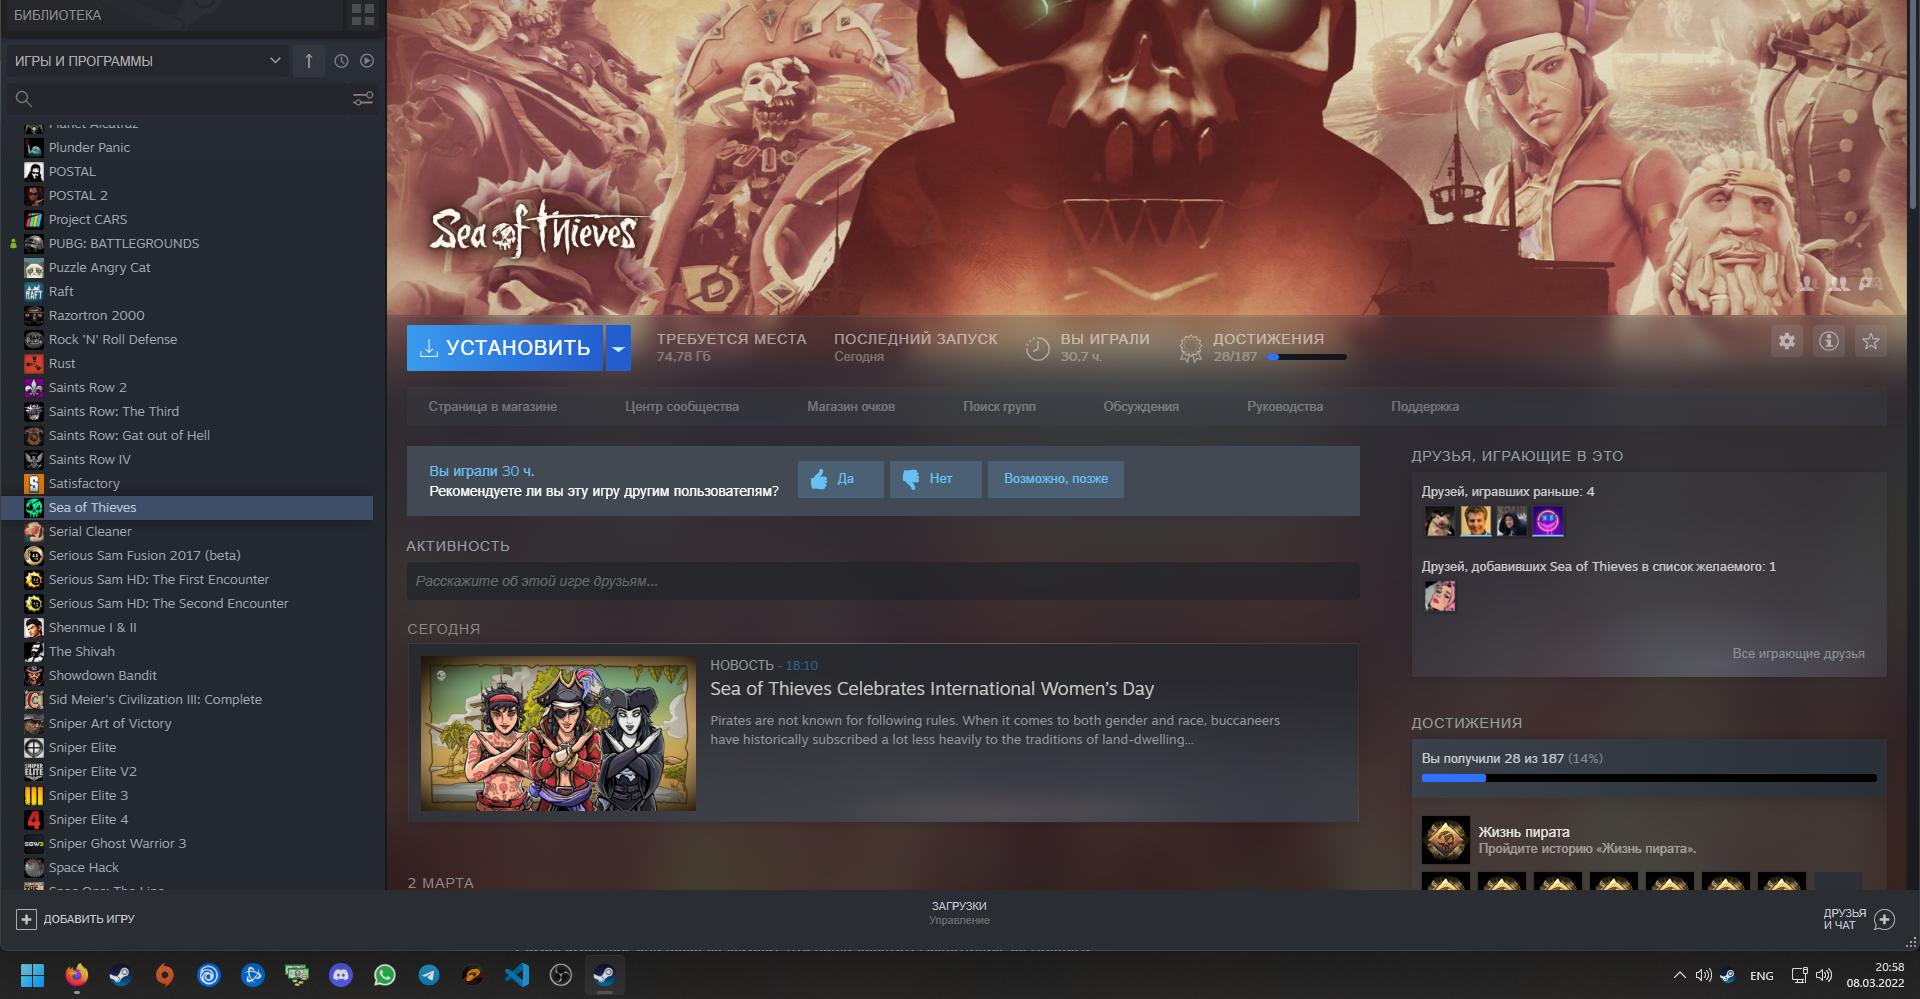Image resolution: width=1920 pixels, height=999 pixels.
Task: Click the game info icon
Action: pyautogui.click(x=1828, y=342)
